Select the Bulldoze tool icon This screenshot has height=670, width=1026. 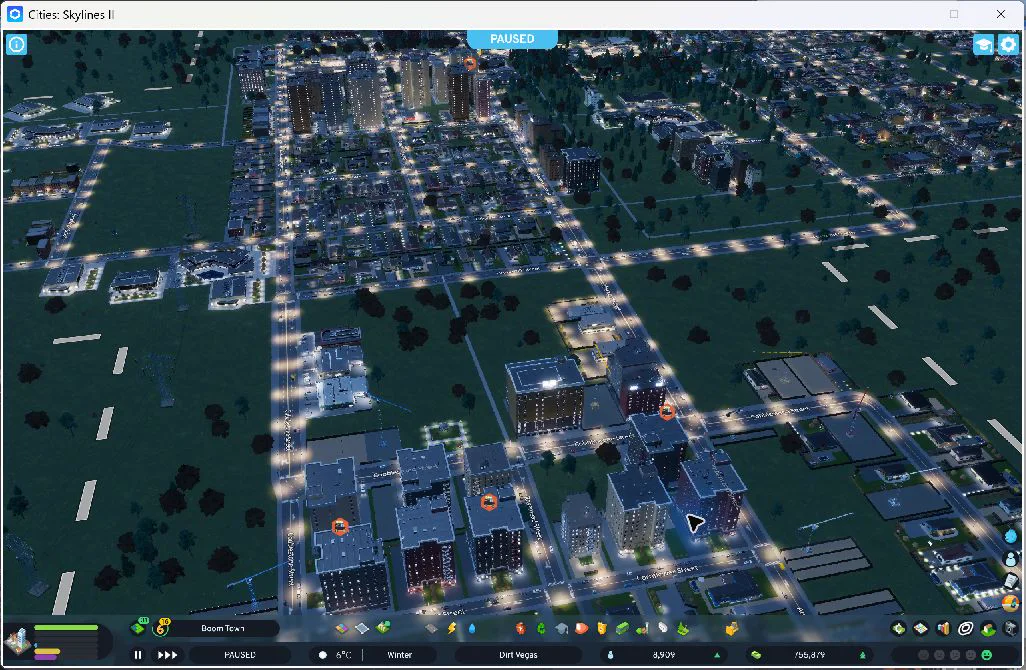pyautogui.click(x=732, y=629)
